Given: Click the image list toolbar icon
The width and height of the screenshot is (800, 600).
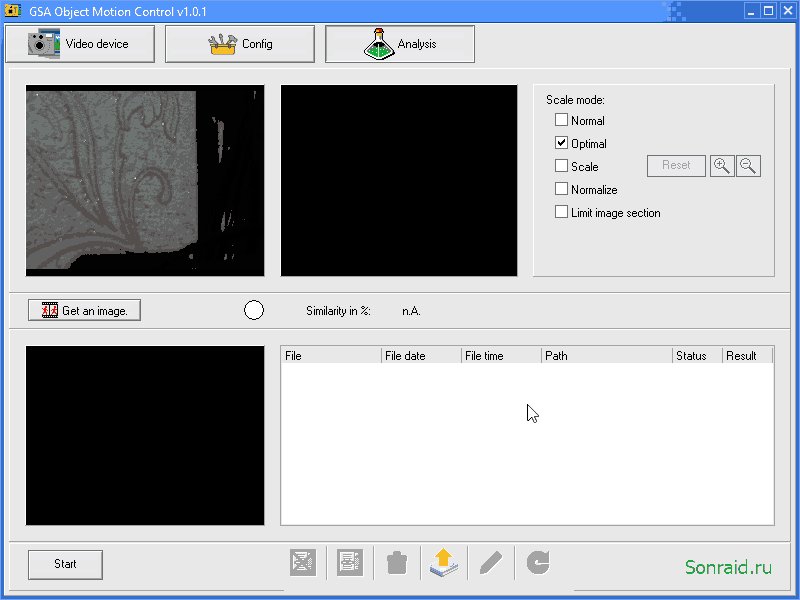Looking at the screenshot, I should tap(350, 563).
